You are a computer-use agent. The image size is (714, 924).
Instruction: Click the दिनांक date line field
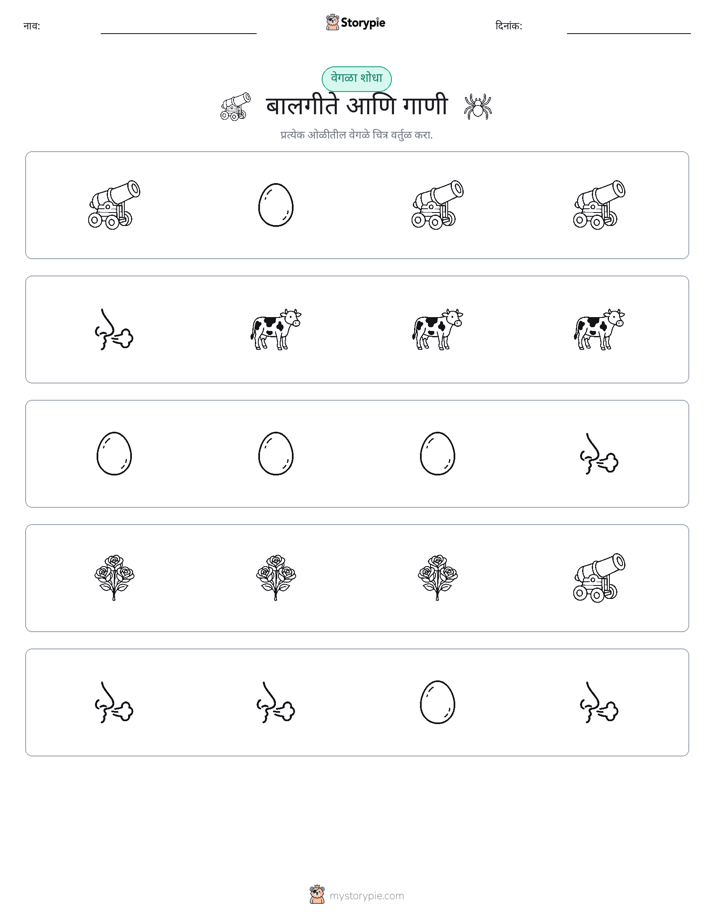pyautogui.click(x=629, y=27)
